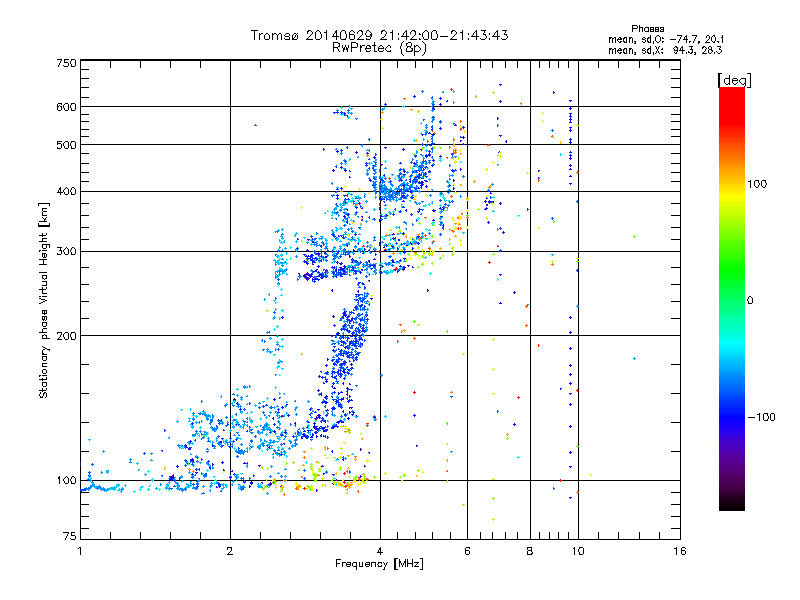Click the y-axis tick label "500"
Image resolution: width=800 pixels, height=600 pixels.
[67, 145]
